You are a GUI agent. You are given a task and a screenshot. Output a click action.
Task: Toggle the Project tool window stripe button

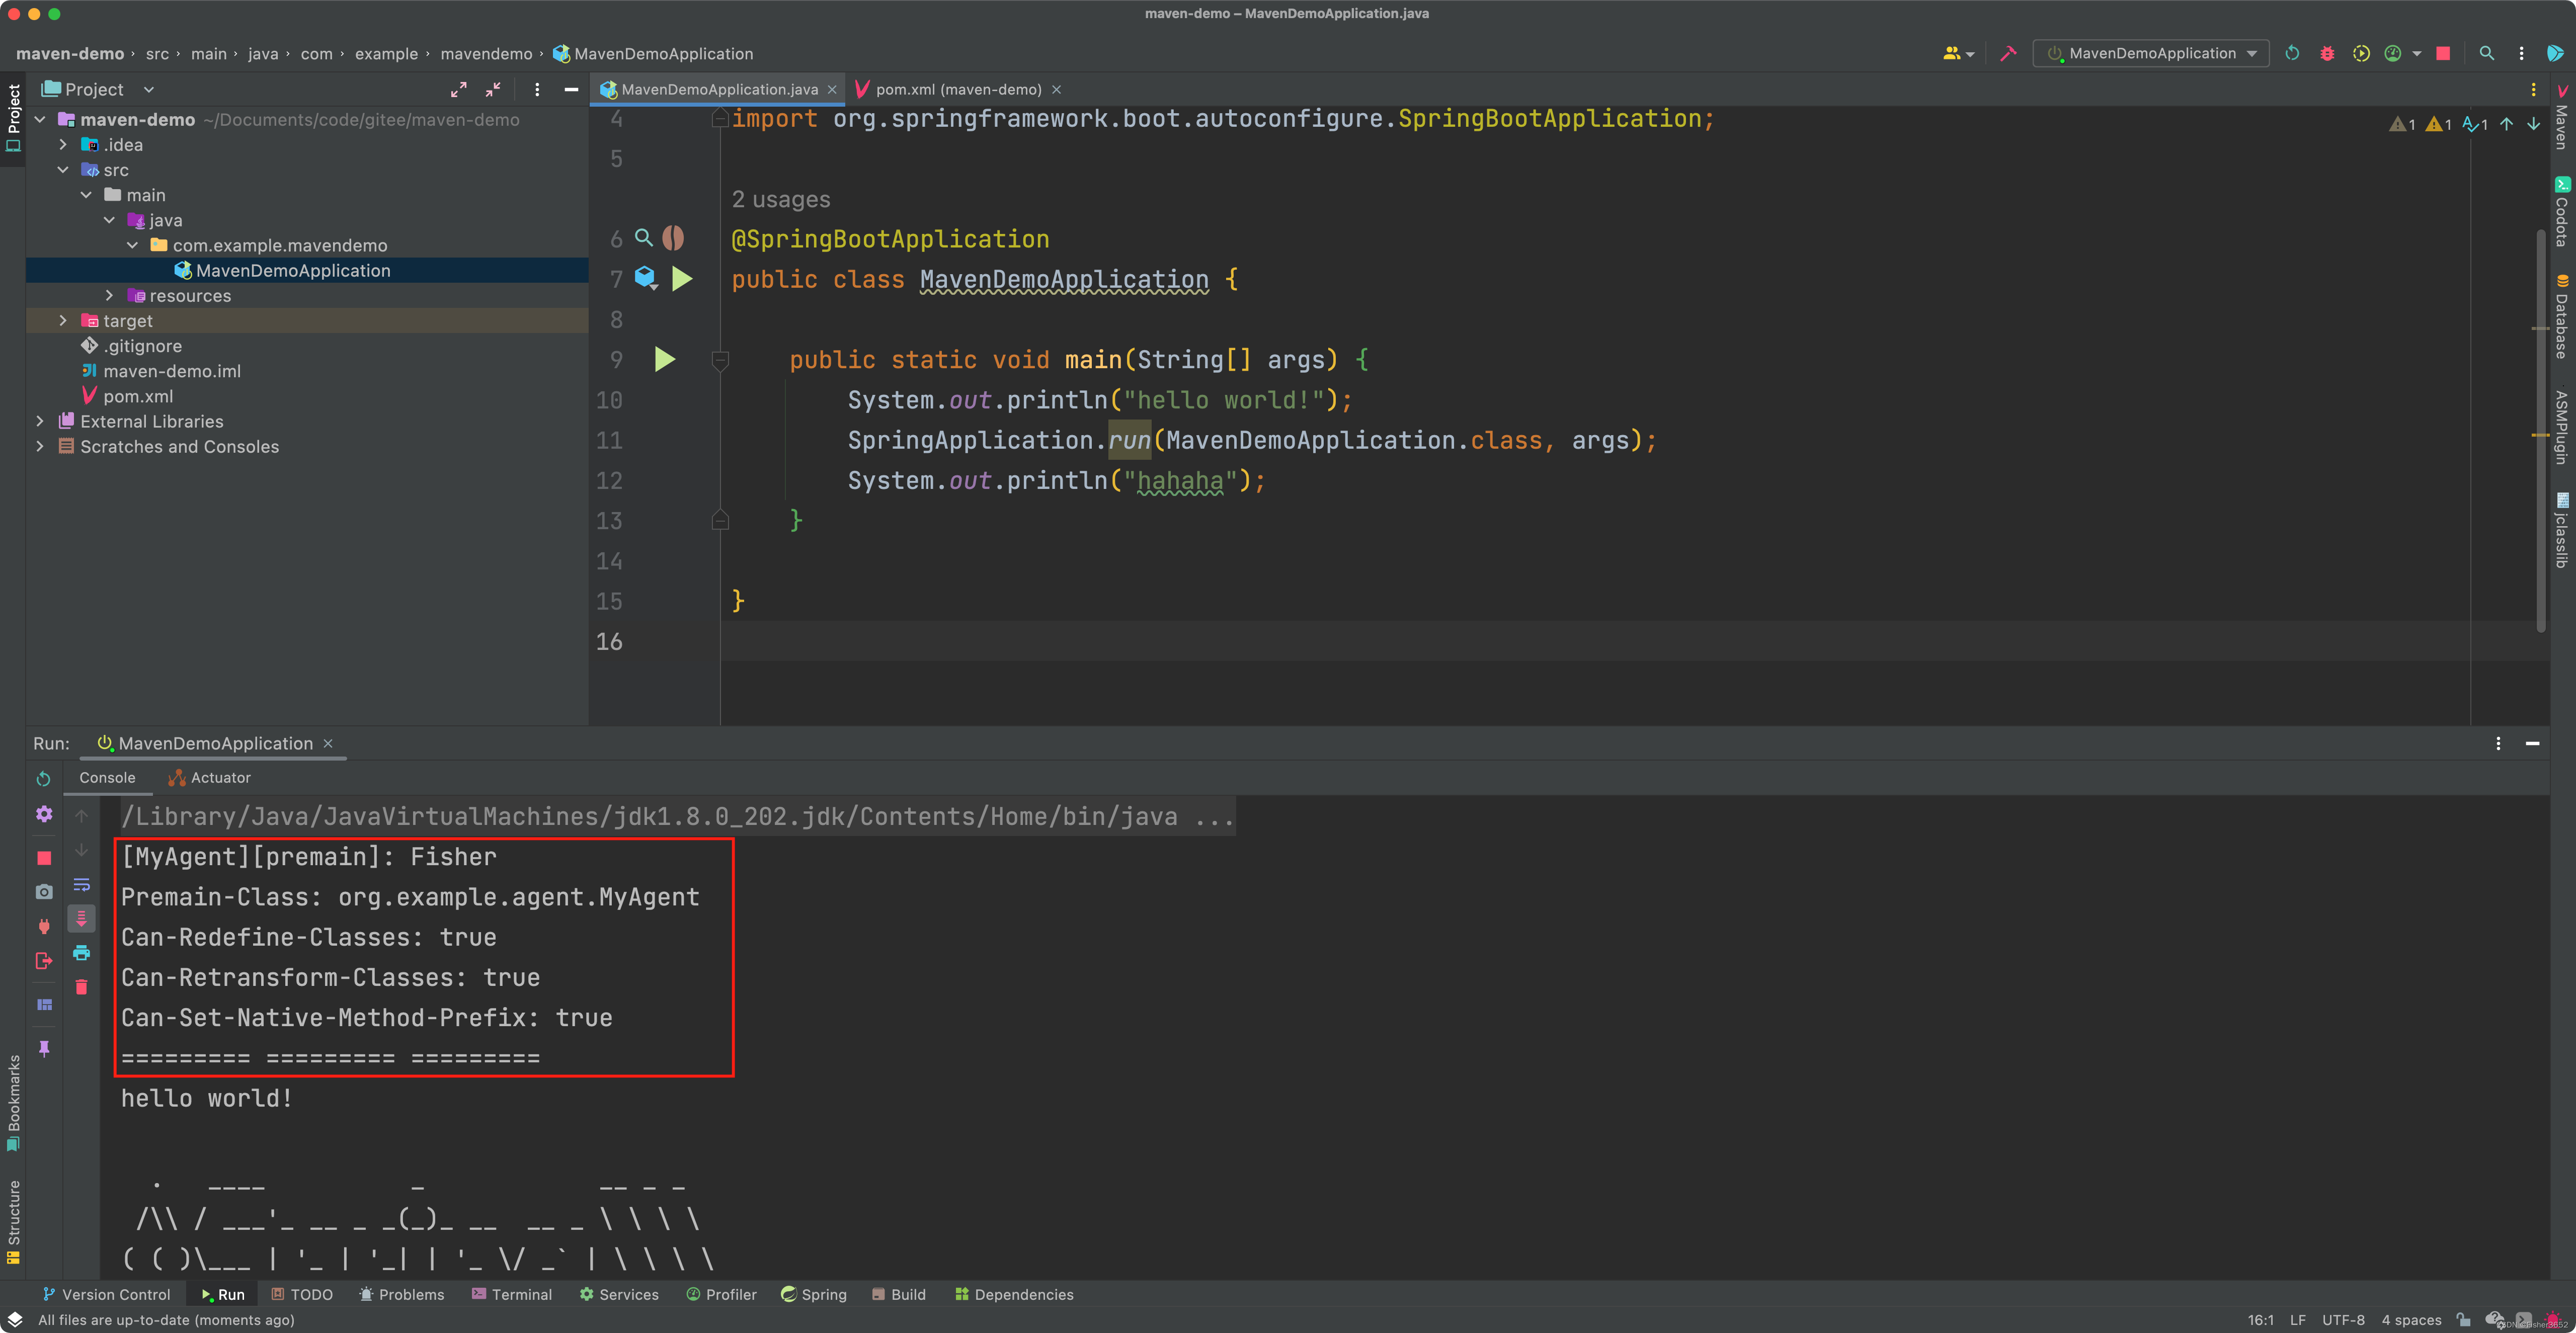click(x=13, y=117)
